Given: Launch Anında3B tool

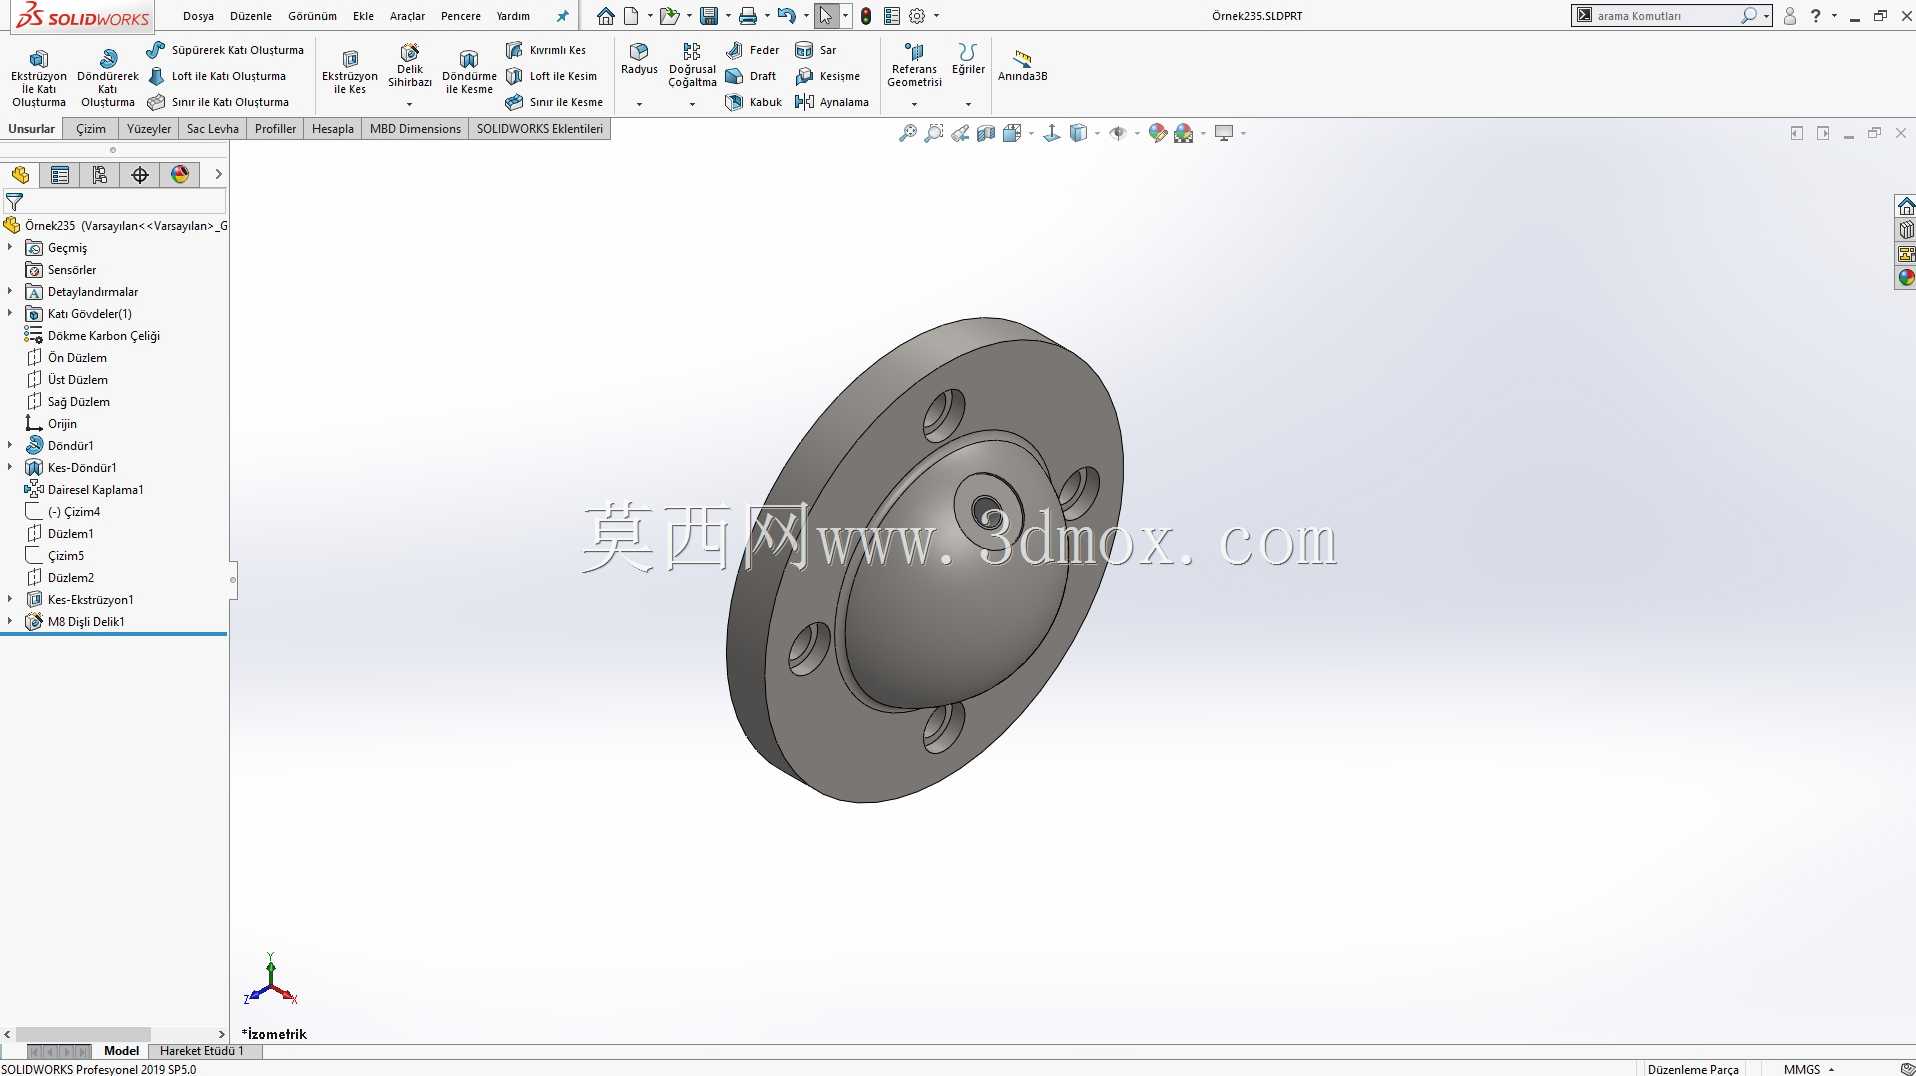Looking at the screenshot, I should (x=1022, y=66).
